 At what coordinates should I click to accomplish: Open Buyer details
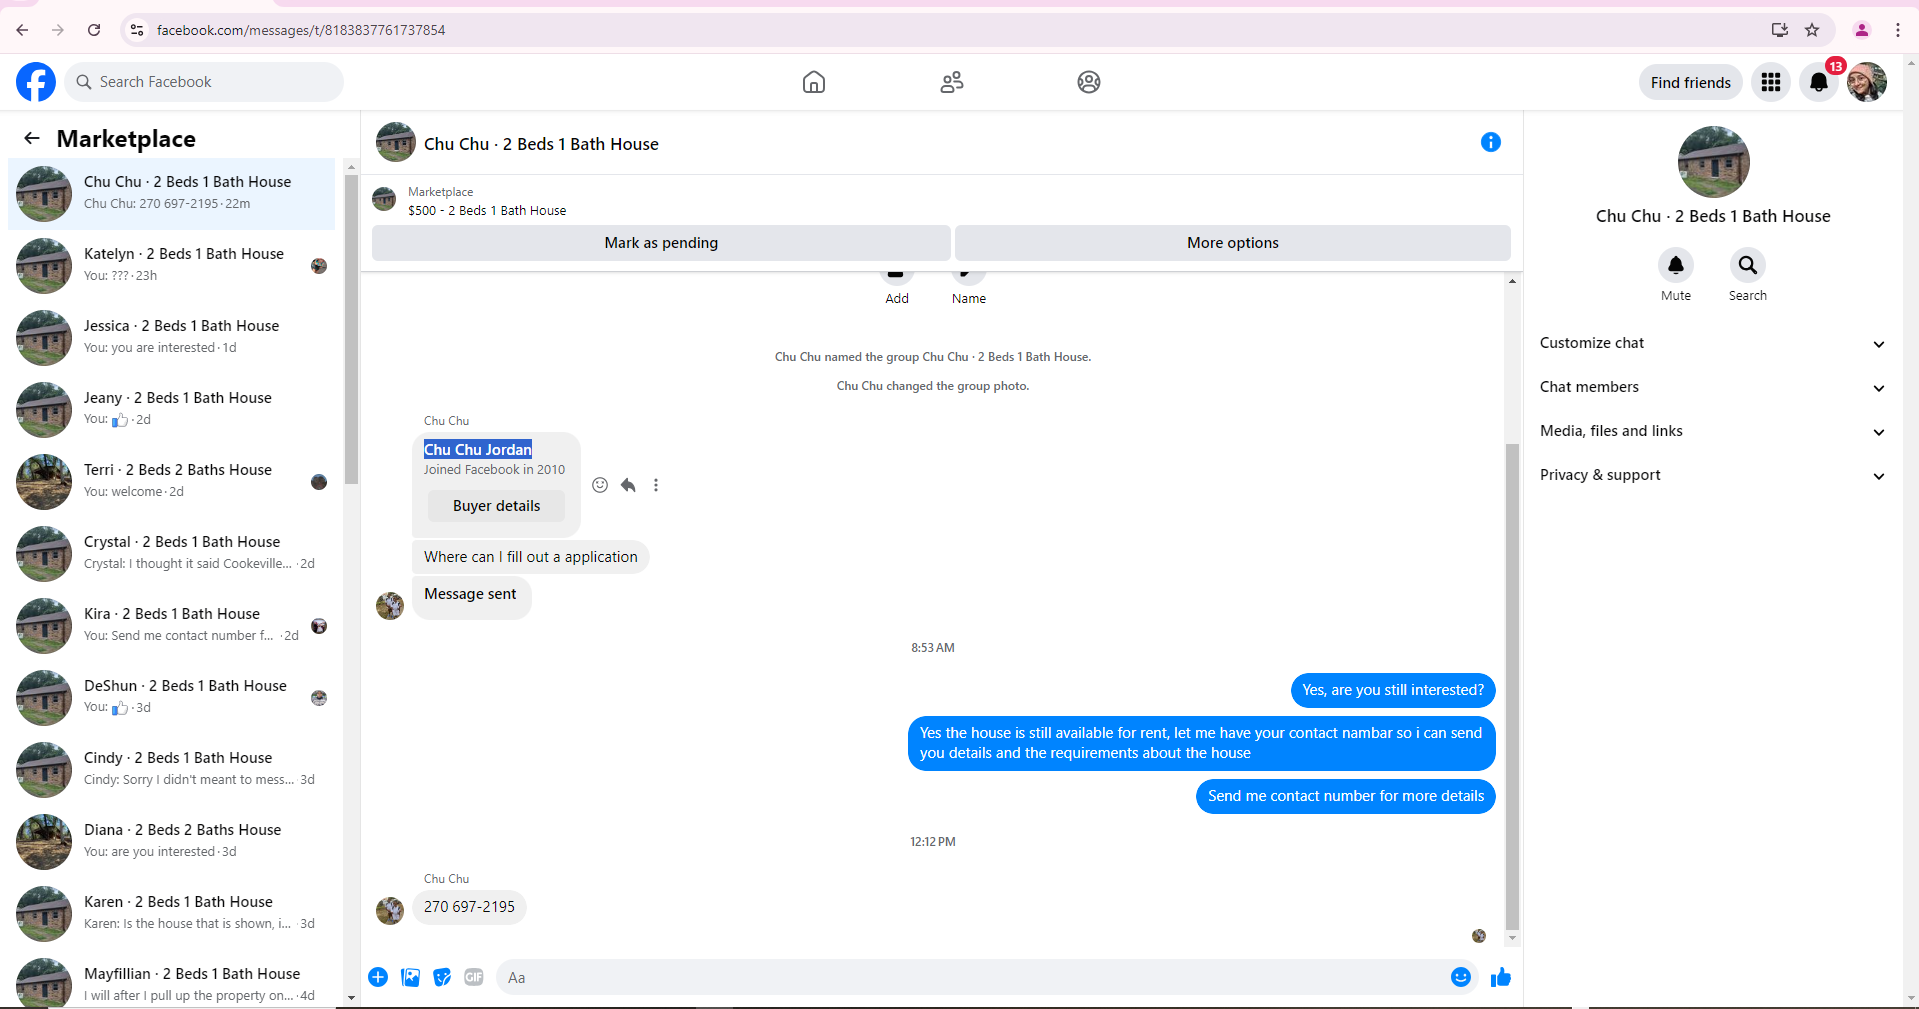496,506
